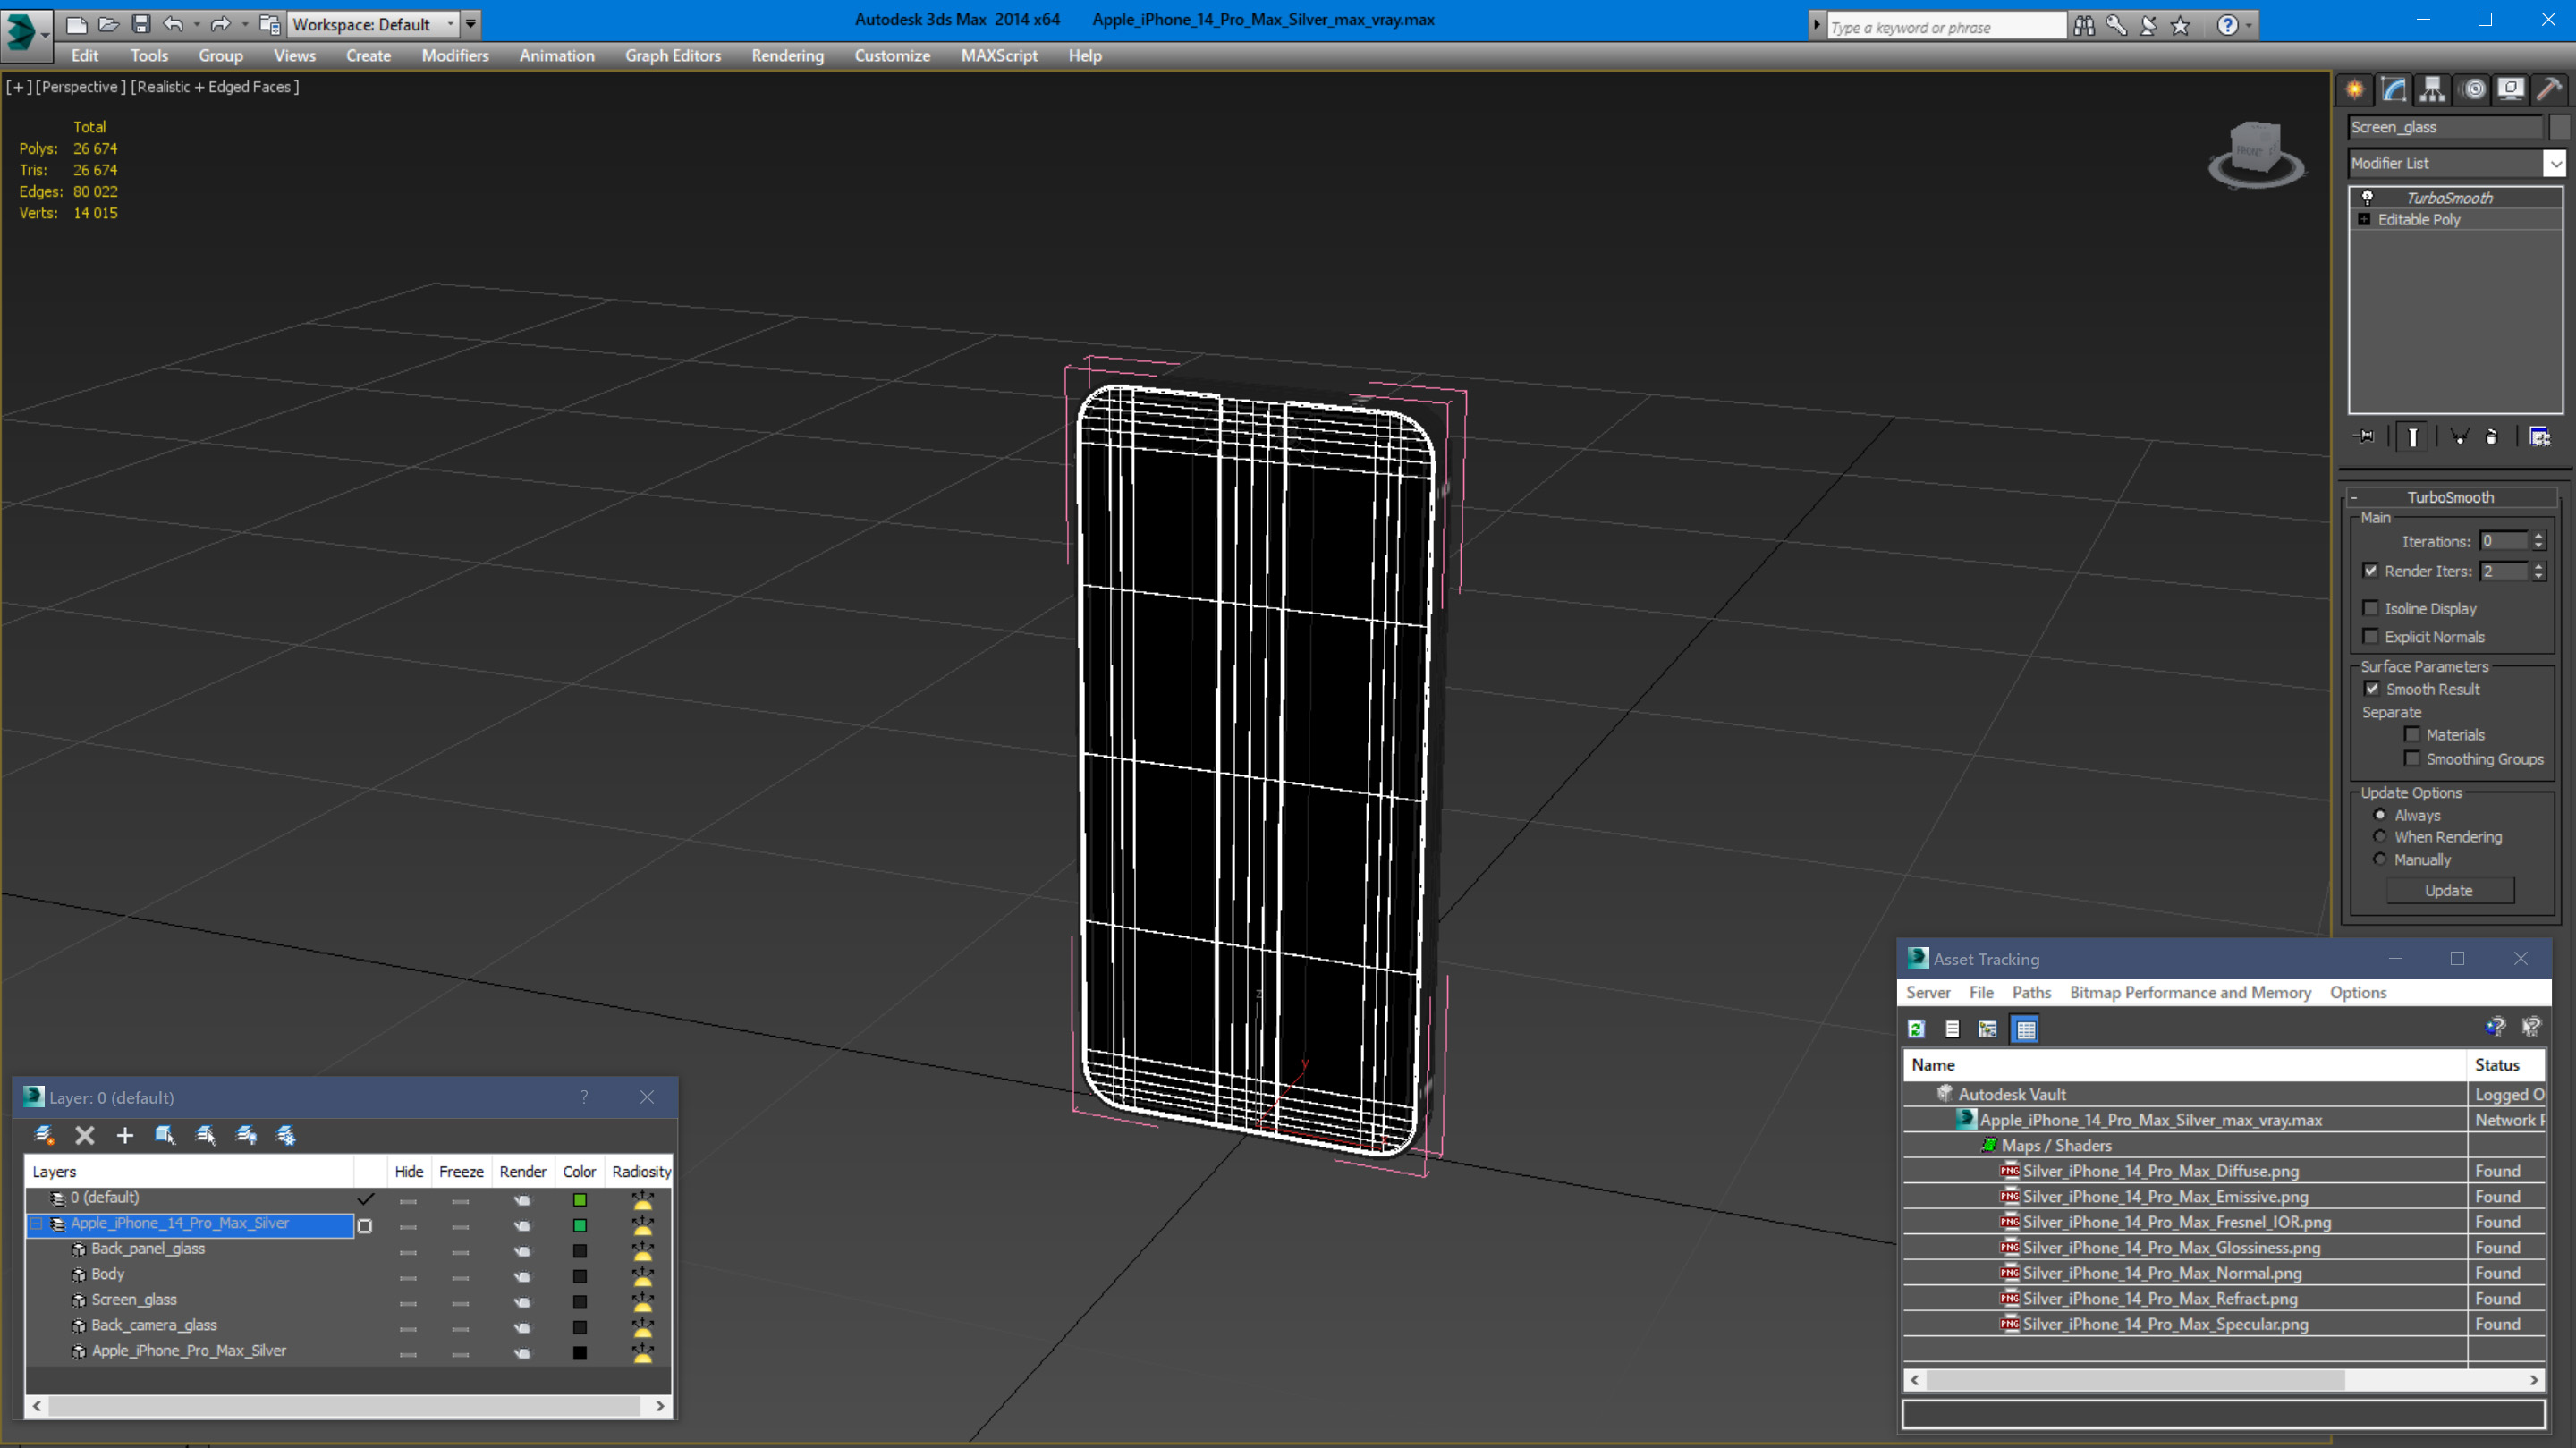Screen dimensions: 2576x1448
Task: Enable the Explicit Normals checkbox
Action: (x=2371, y=637)
